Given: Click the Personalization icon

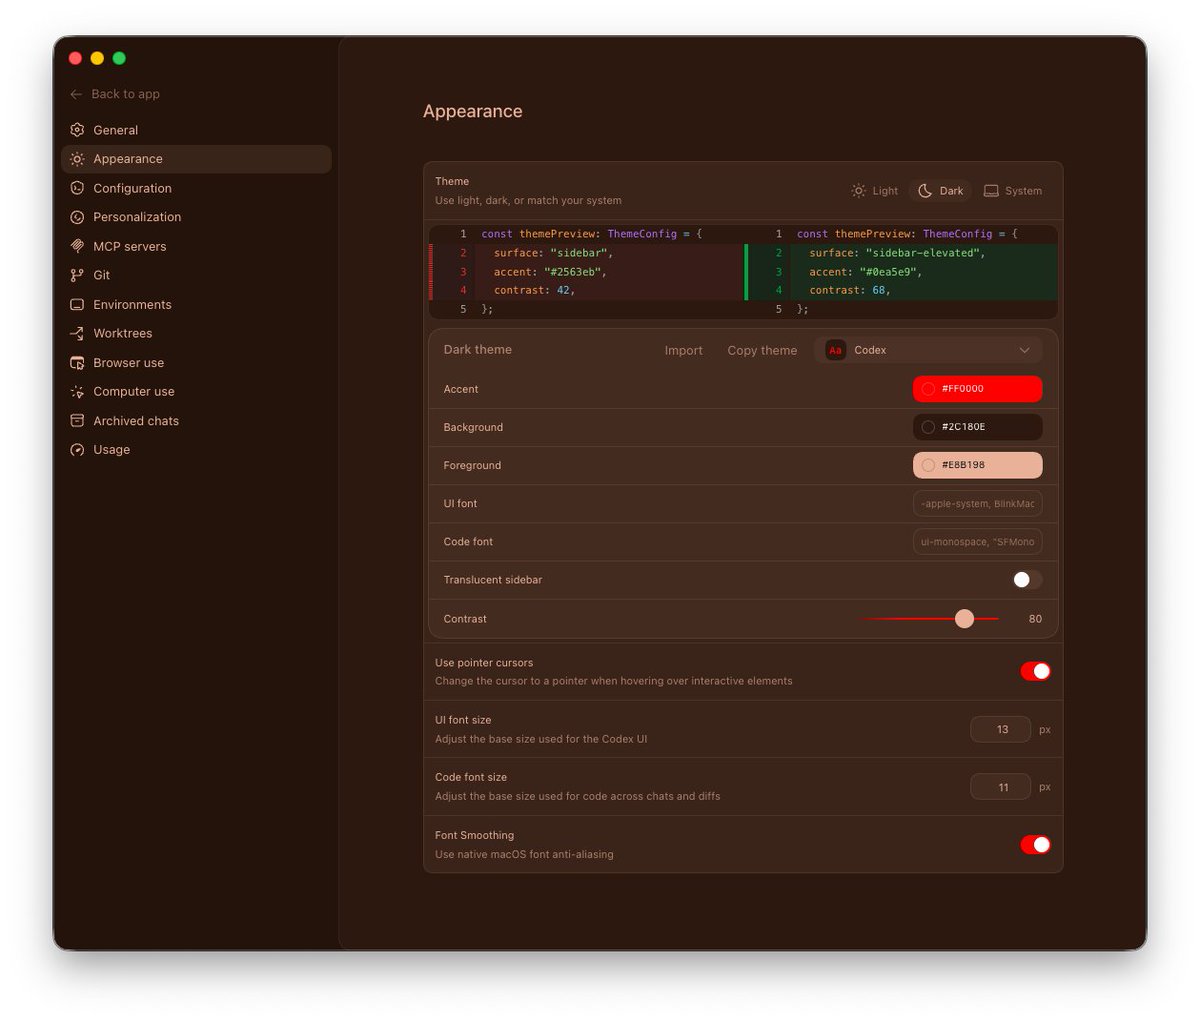Looking at the screenshot, I should 77,217.
